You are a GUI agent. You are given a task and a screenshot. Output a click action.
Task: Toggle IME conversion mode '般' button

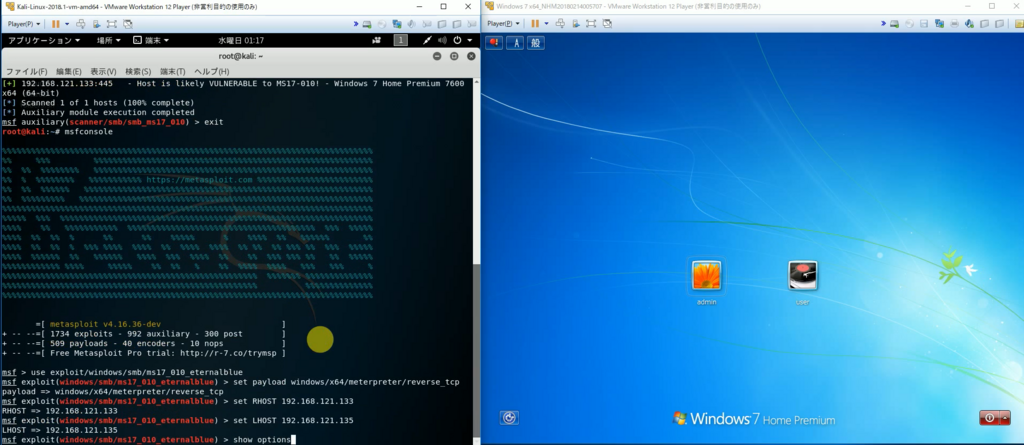536,42
